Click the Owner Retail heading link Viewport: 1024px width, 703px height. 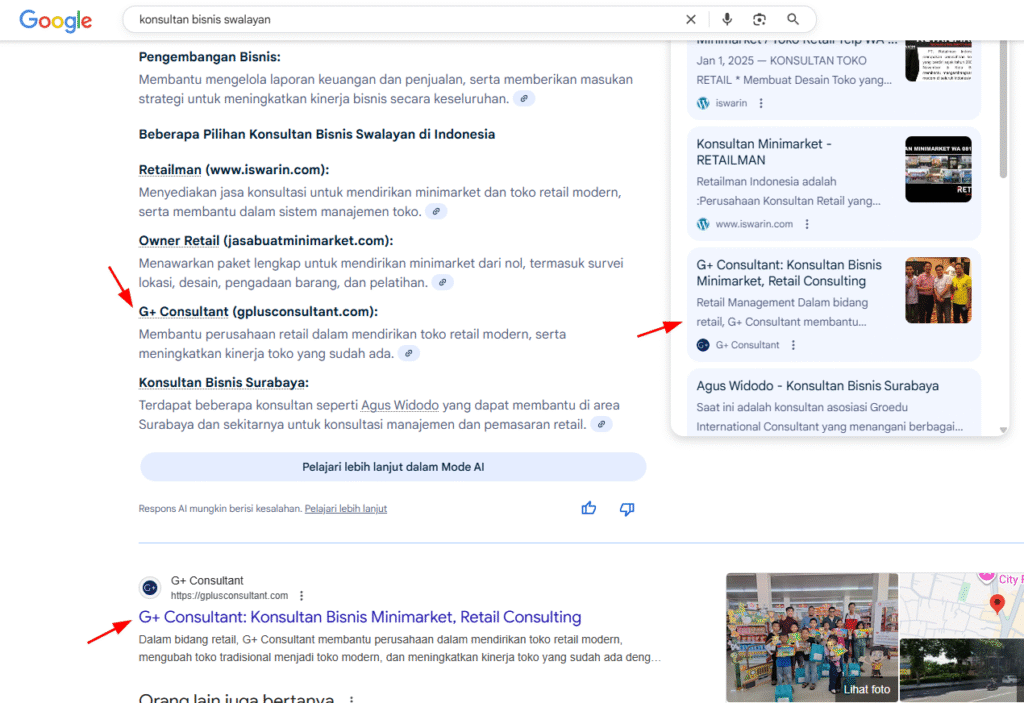click(x=178, y=240)
